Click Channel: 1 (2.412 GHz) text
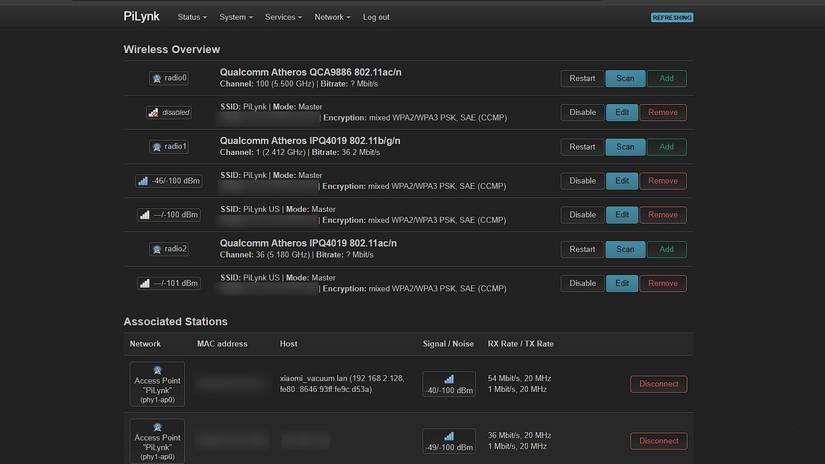This screenshot has width=825, height=464. [263, 152]
